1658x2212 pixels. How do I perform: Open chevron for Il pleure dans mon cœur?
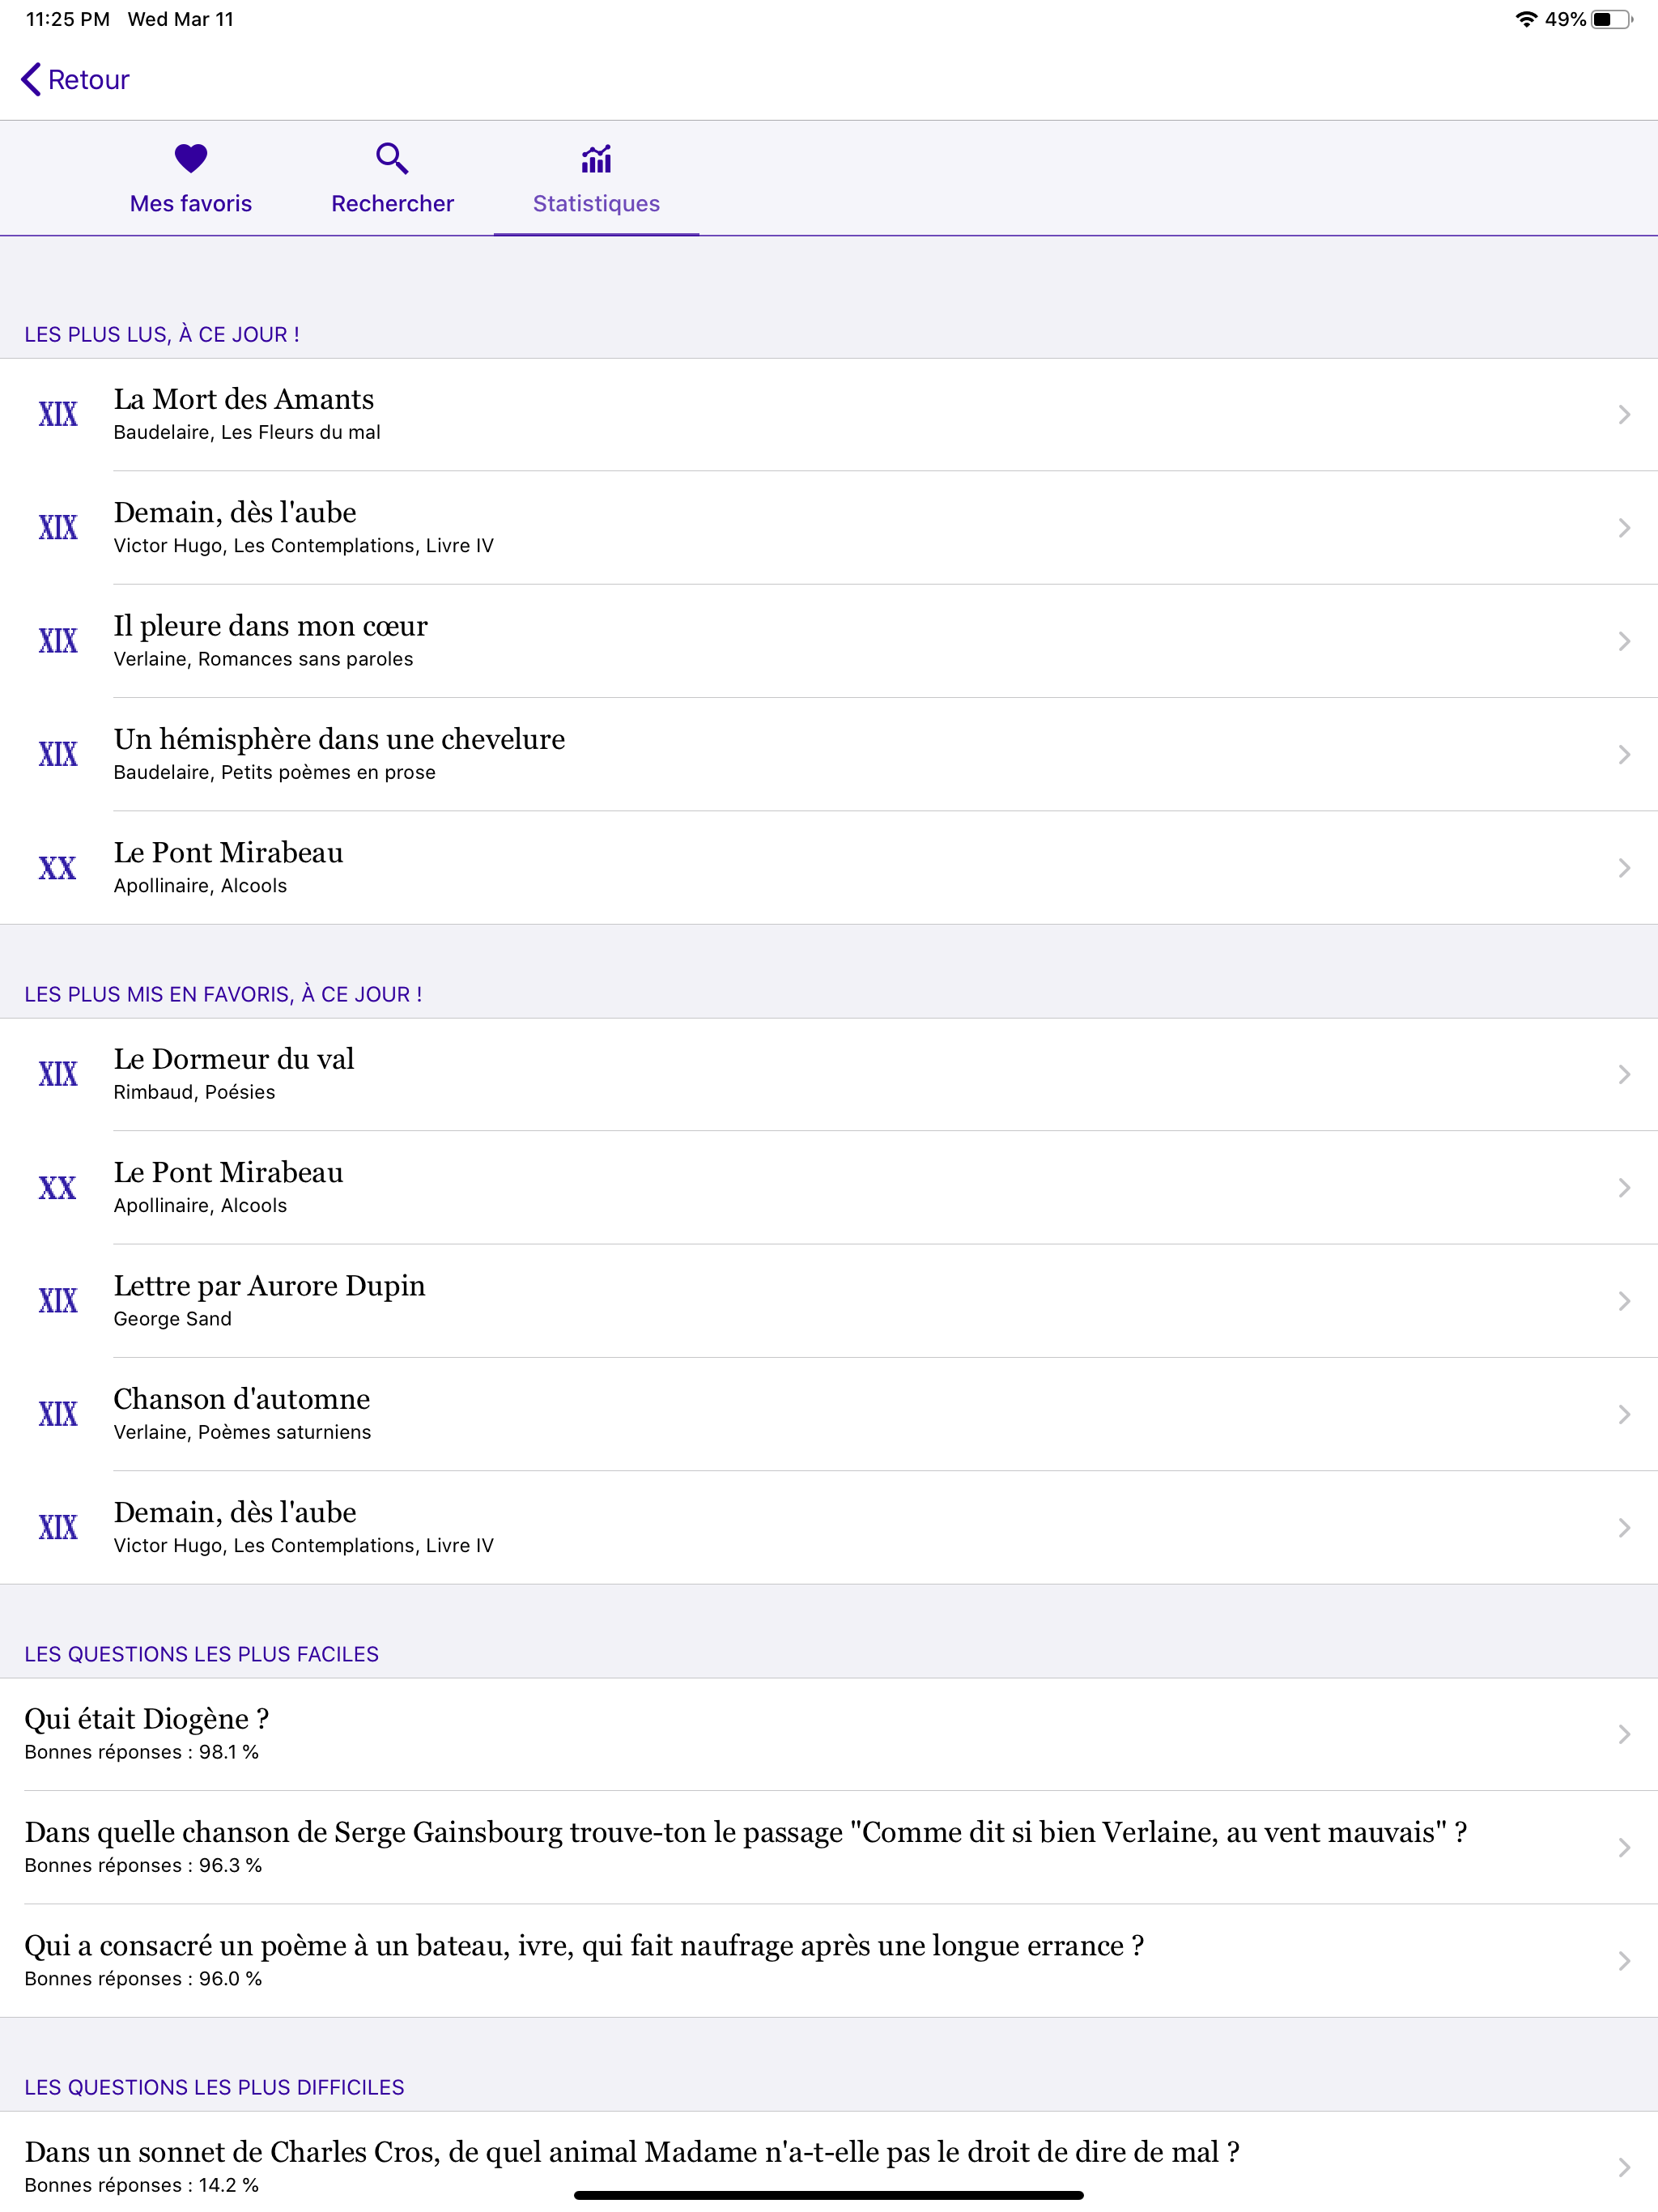[1624, 641]
